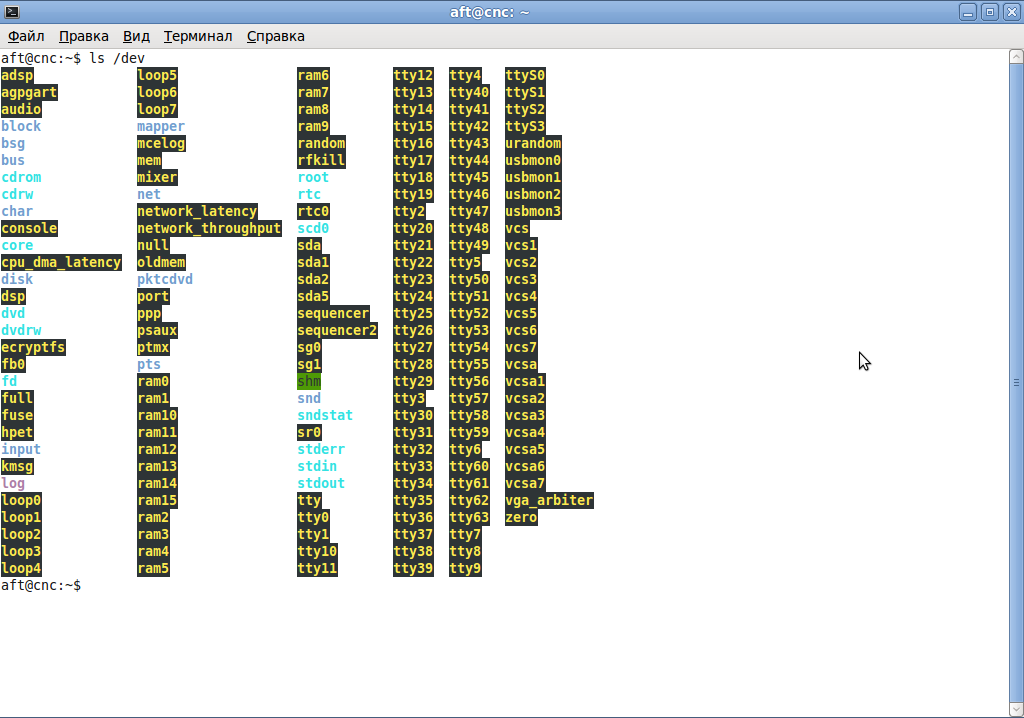Click the 'tty12' entry
Image resolution: width=1024 pixels, height=718 pixels.
413,75
